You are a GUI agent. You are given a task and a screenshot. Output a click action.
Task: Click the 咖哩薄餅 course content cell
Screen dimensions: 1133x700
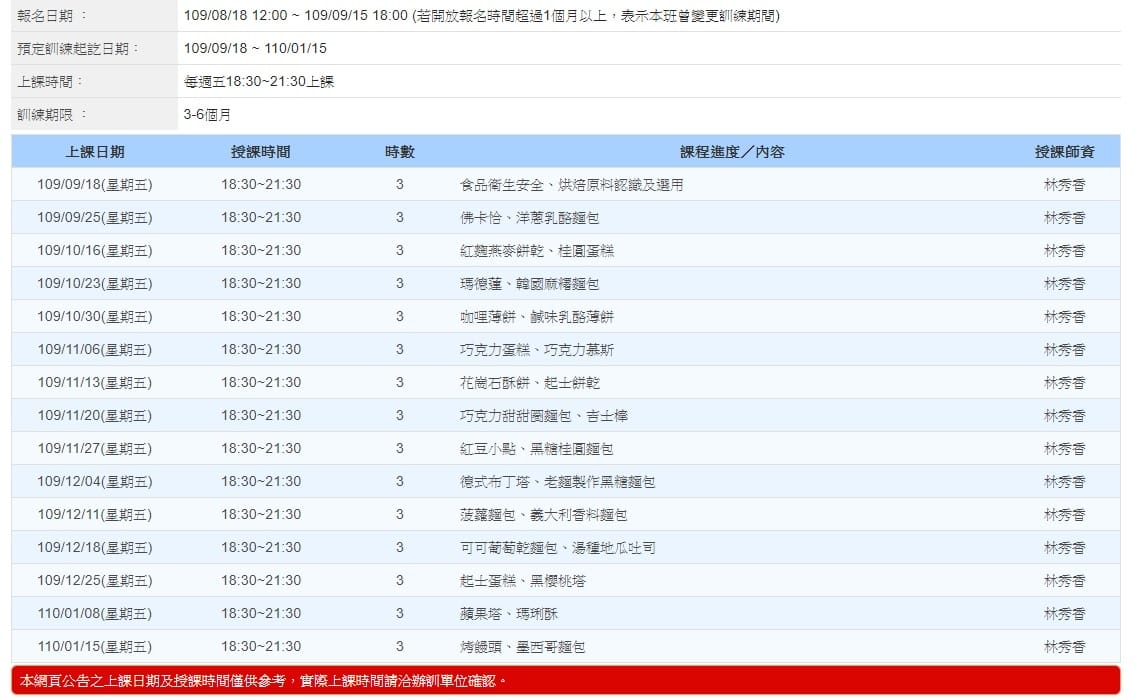pos(536,317)
